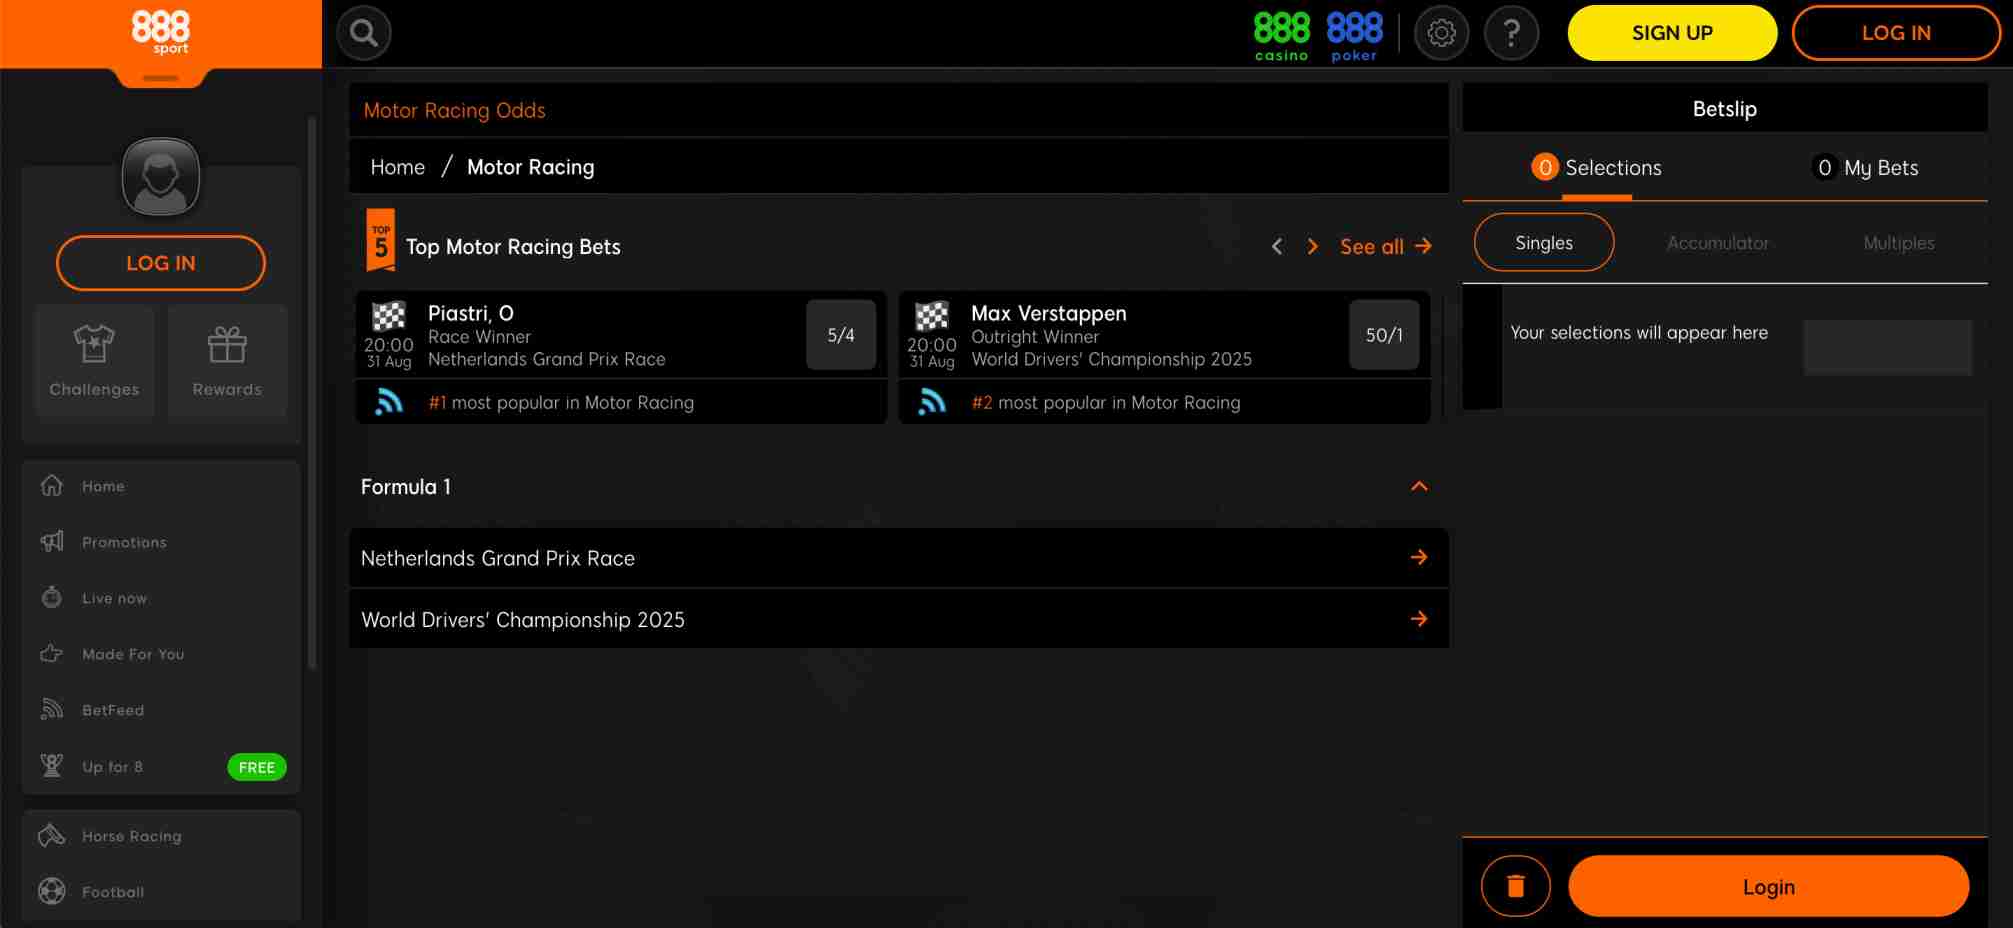Click the FREE badge on Up for 8
2013x928 pixels.
(x=257, y=767)
